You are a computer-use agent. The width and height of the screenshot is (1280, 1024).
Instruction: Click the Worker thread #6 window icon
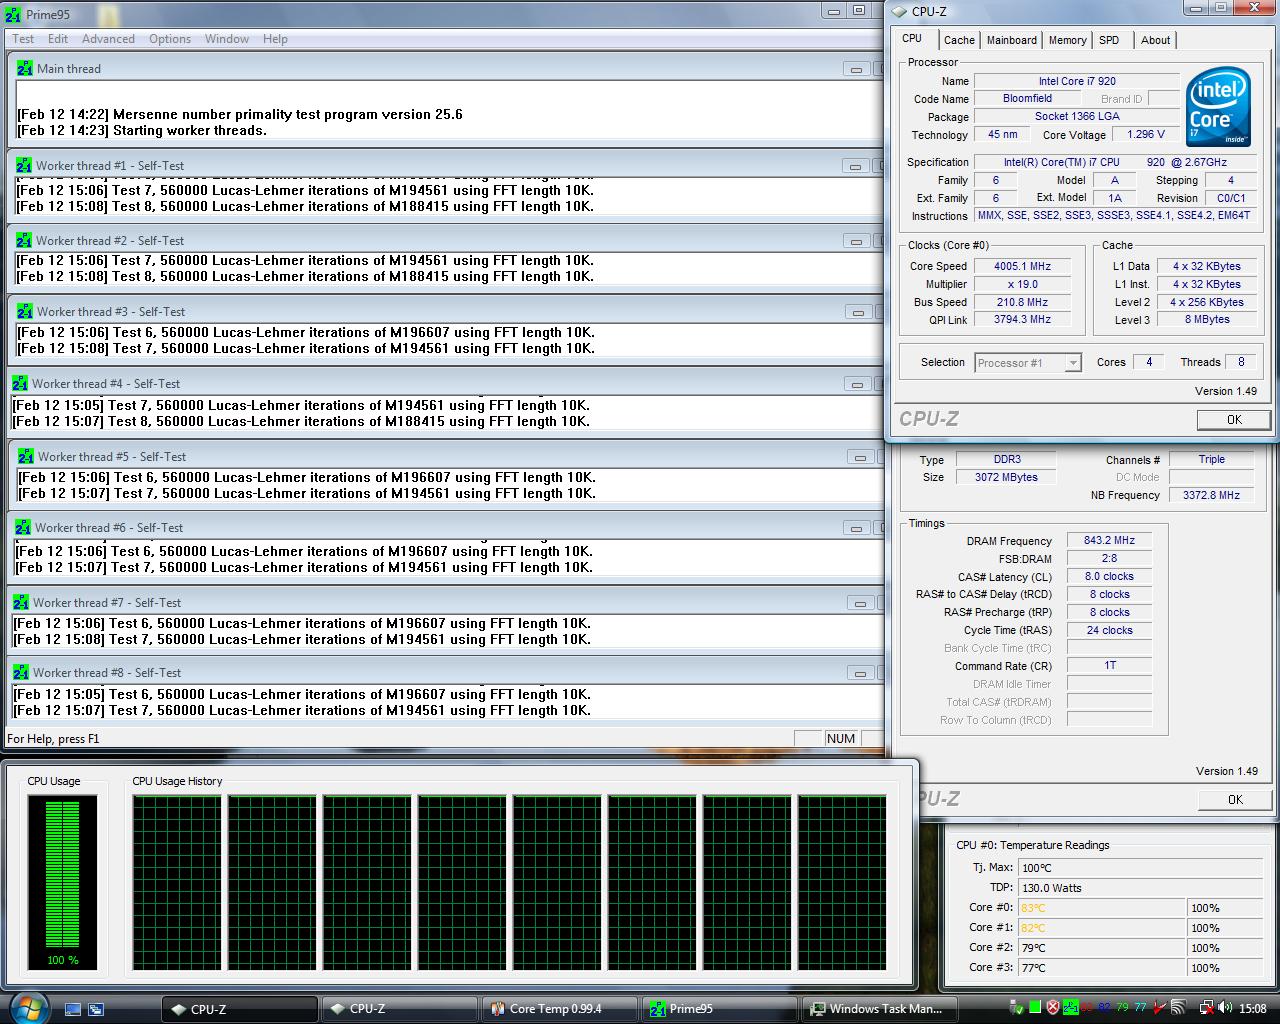23,527
